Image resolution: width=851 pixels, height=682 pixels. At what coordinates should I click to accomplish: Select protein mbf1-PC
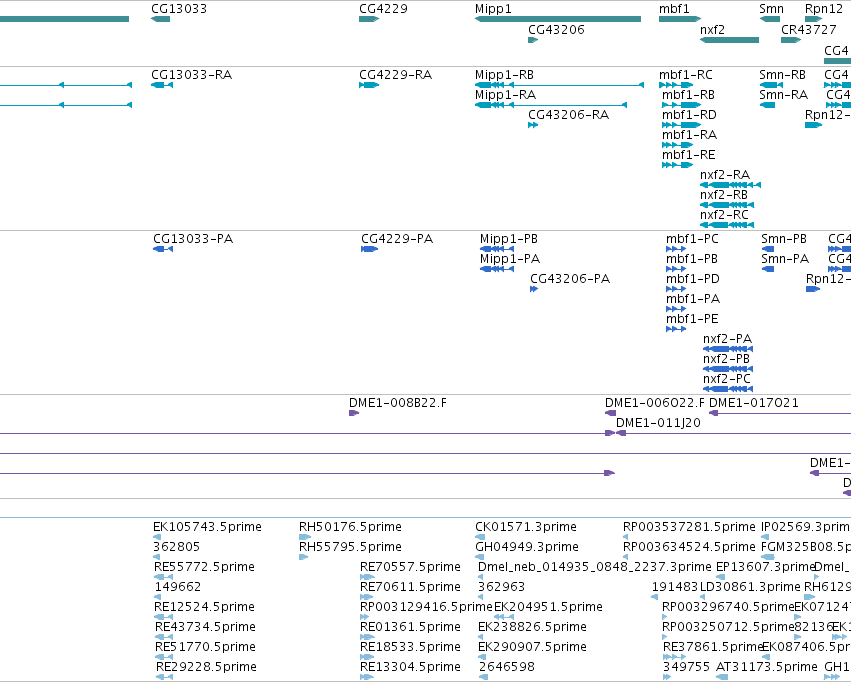click(676, 249)
